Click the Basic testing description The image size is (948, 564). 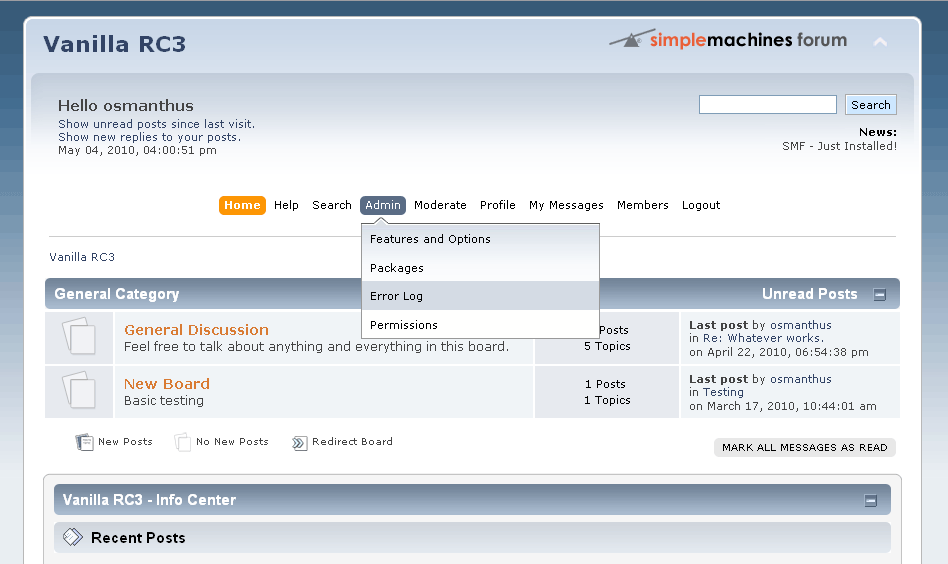pos(164,401)
